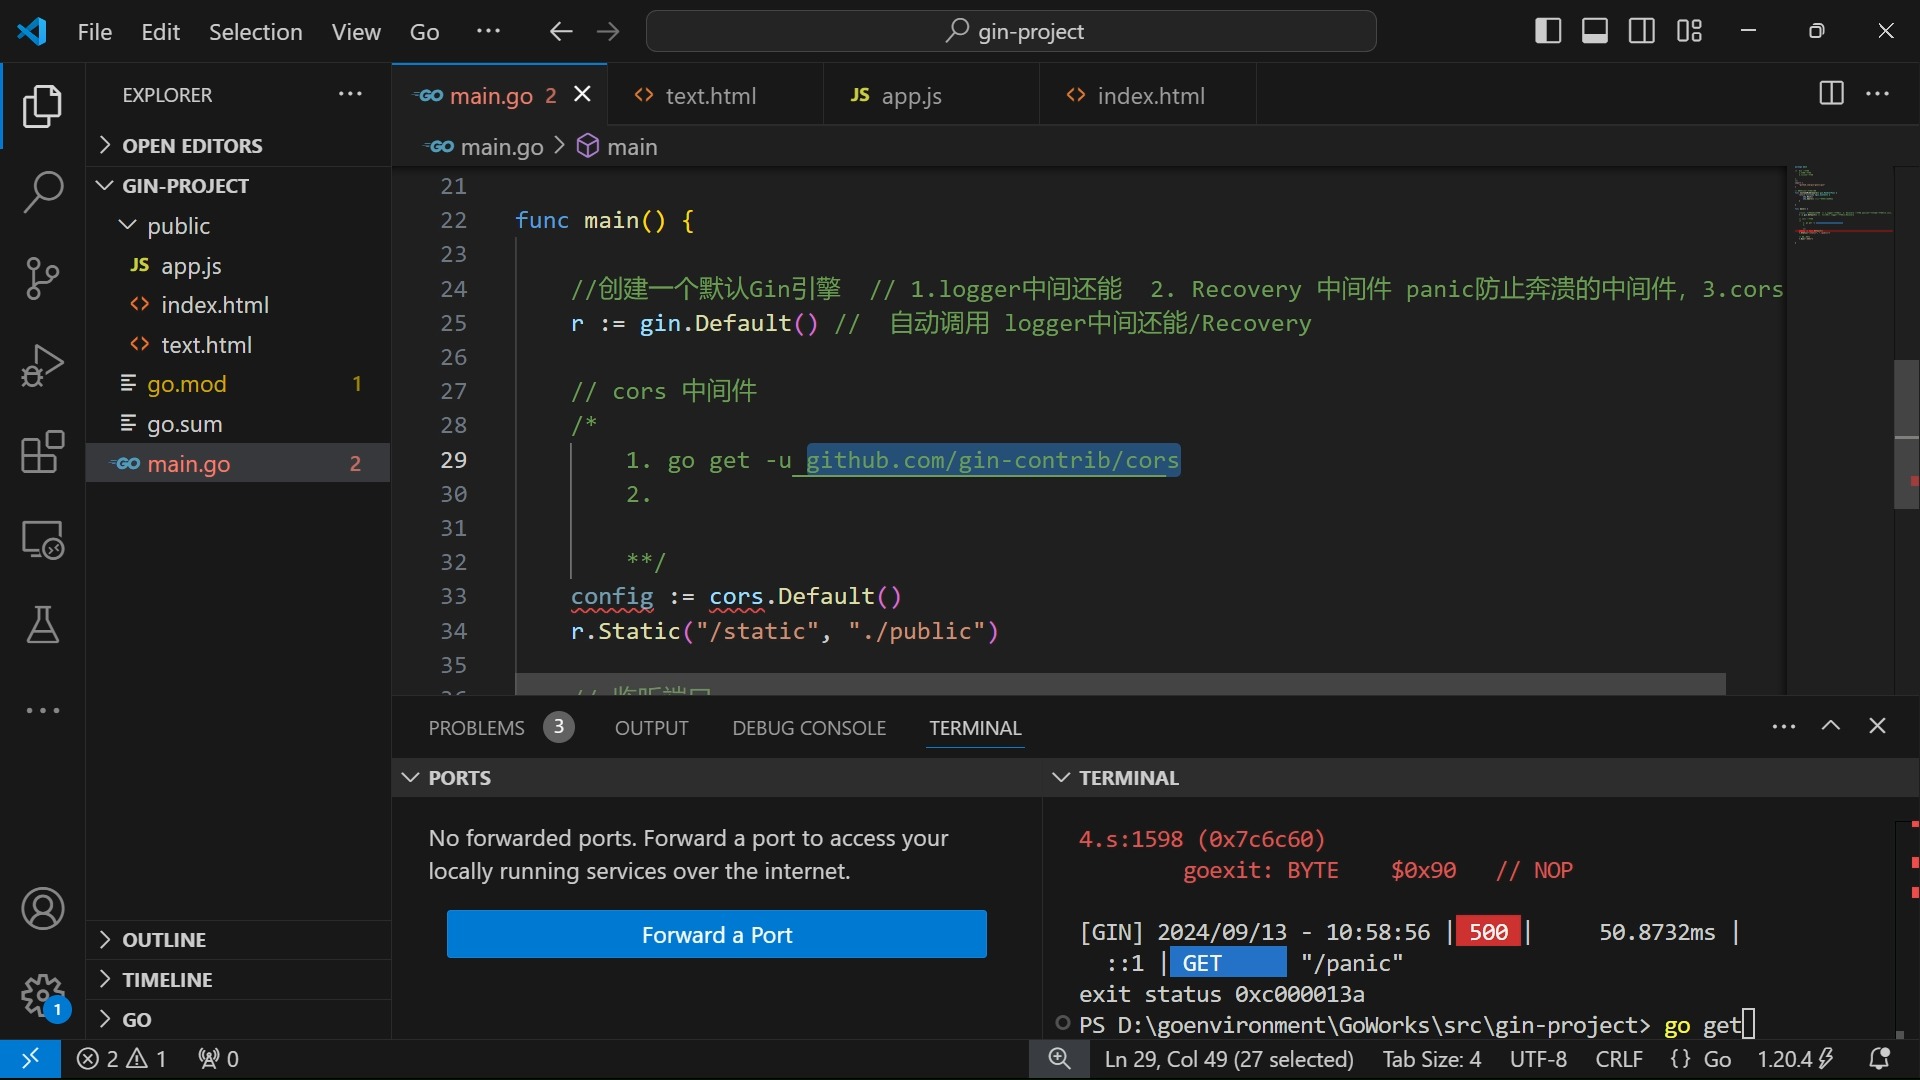Toggle Secondary Side Bar visibility
This screenshot has height=1080, width=1920.
click(1642, 31)
